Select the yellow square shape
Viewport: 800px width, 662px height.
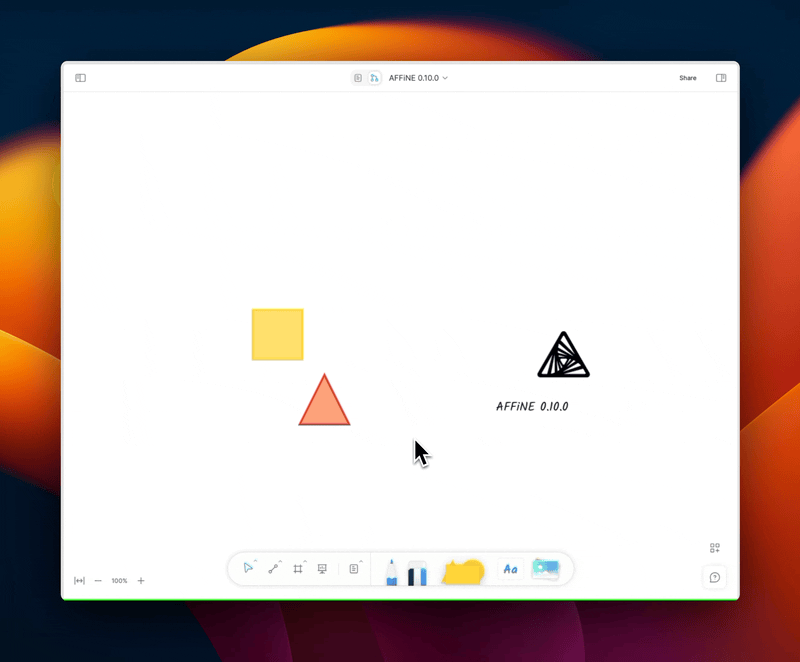click(x=278, y=335)
